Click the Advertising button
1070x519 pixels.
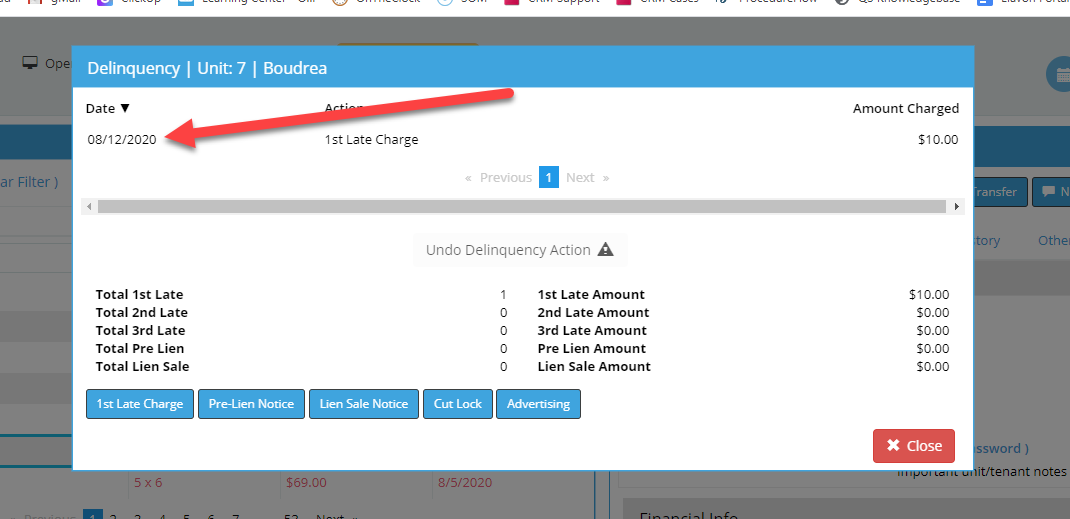(538, 404)
